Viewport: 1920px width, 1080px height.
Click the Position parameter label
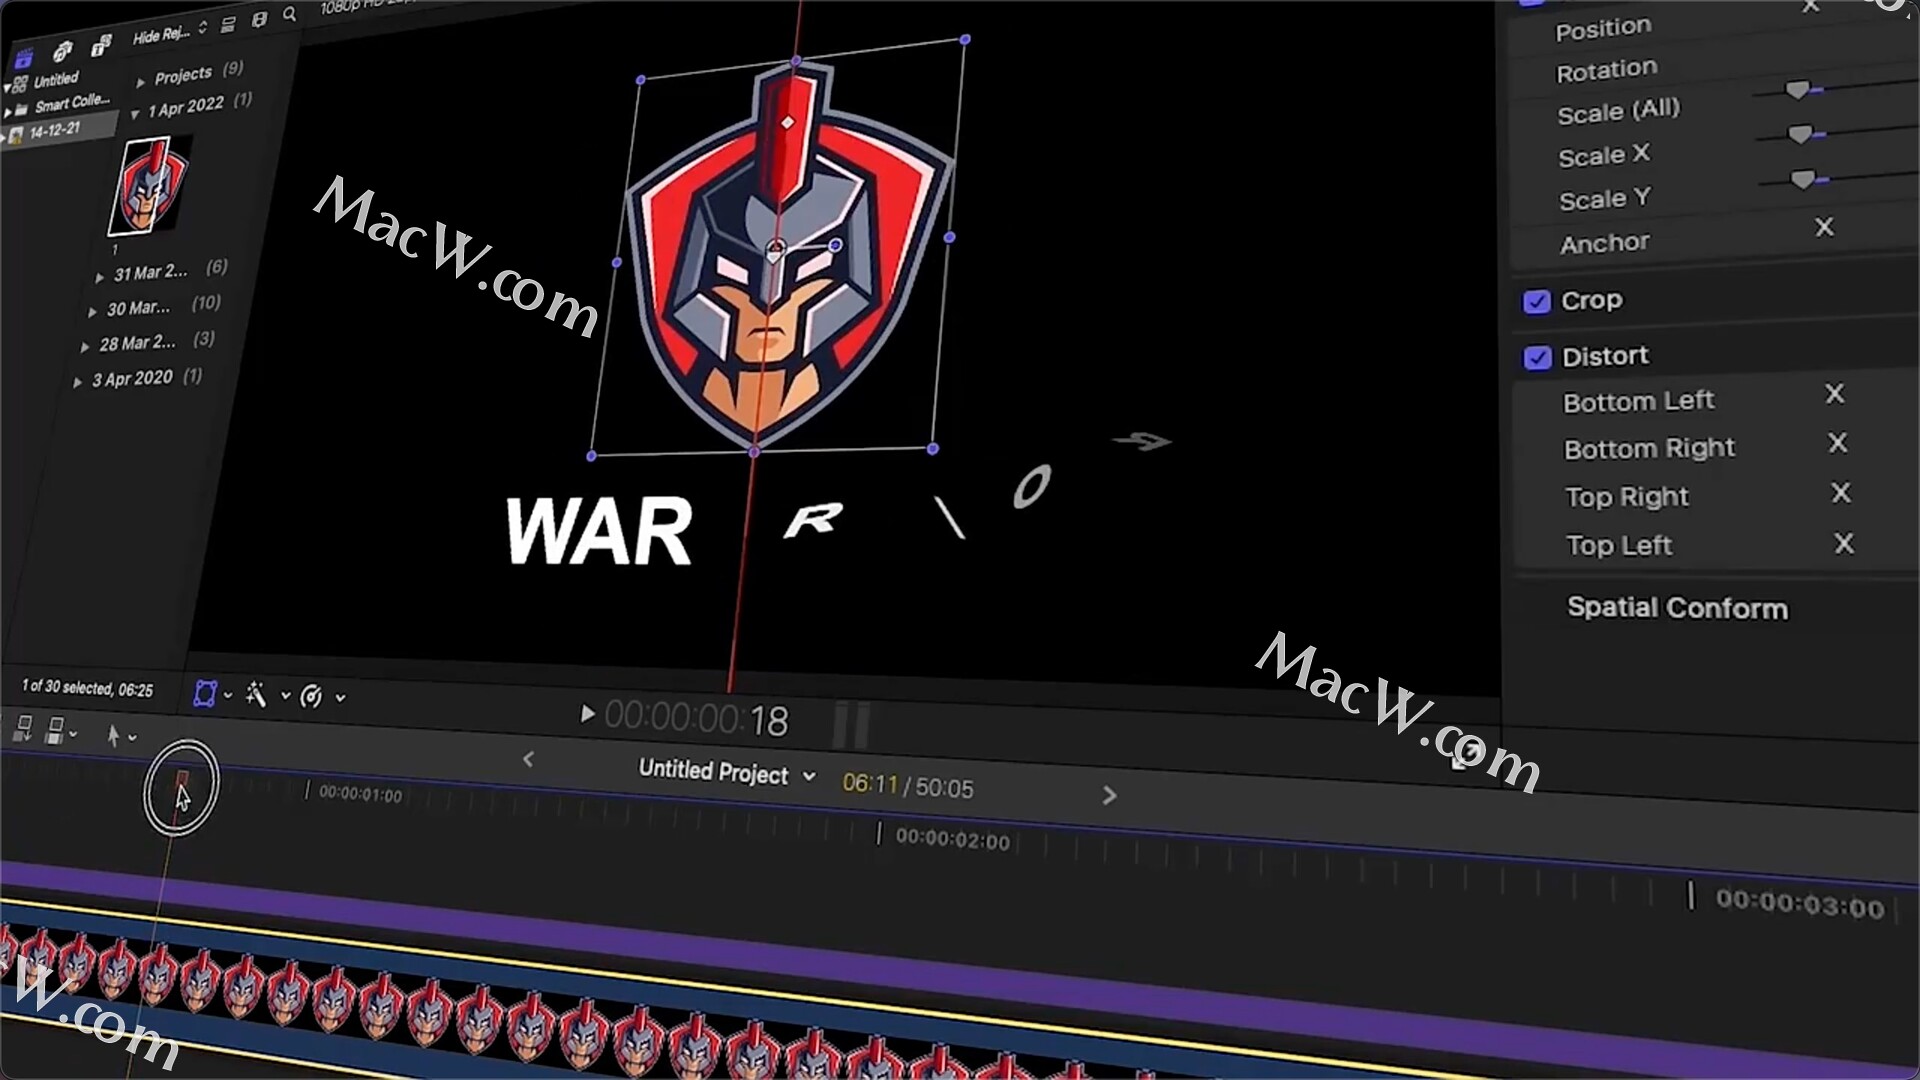click(x=1603, y=28)
